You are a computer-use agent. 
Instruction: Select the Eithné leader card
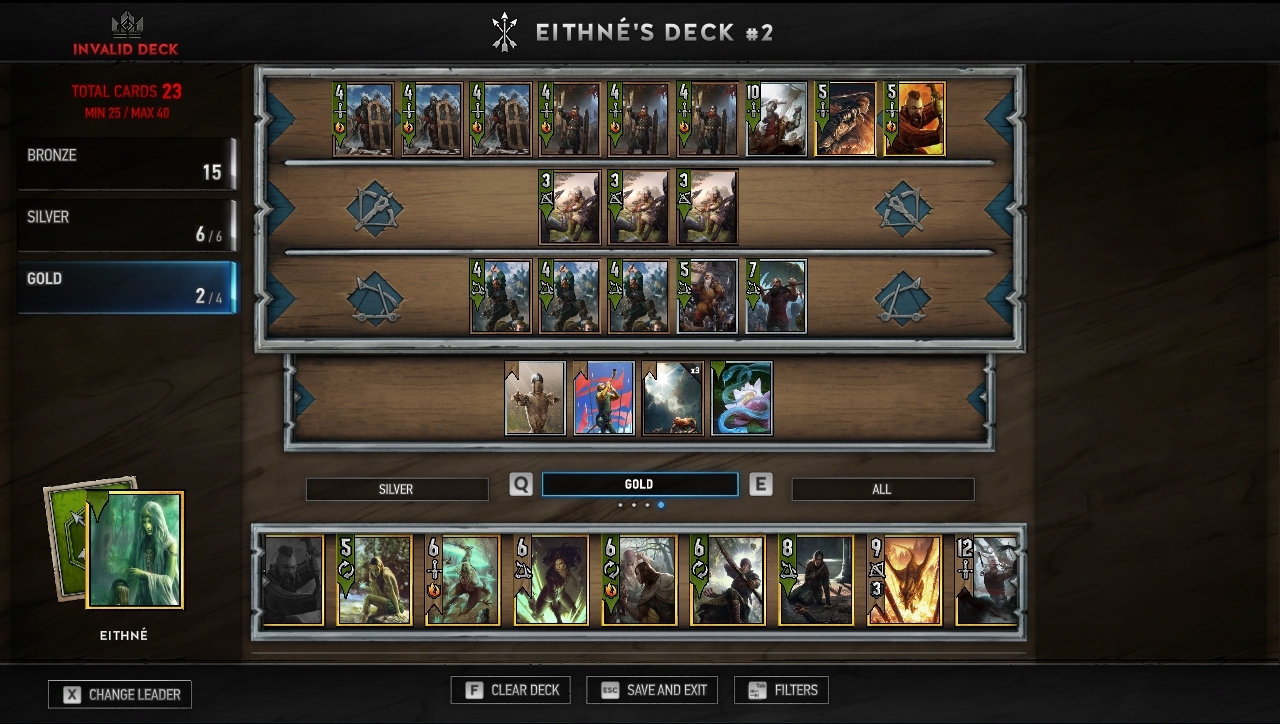[135, 549]
